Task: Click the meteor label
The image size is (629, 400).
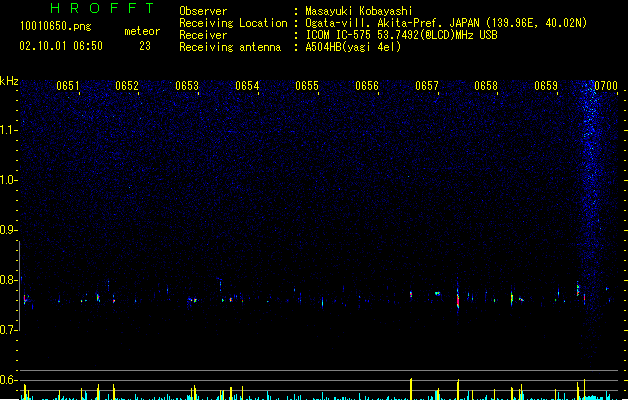Action: 142,31
